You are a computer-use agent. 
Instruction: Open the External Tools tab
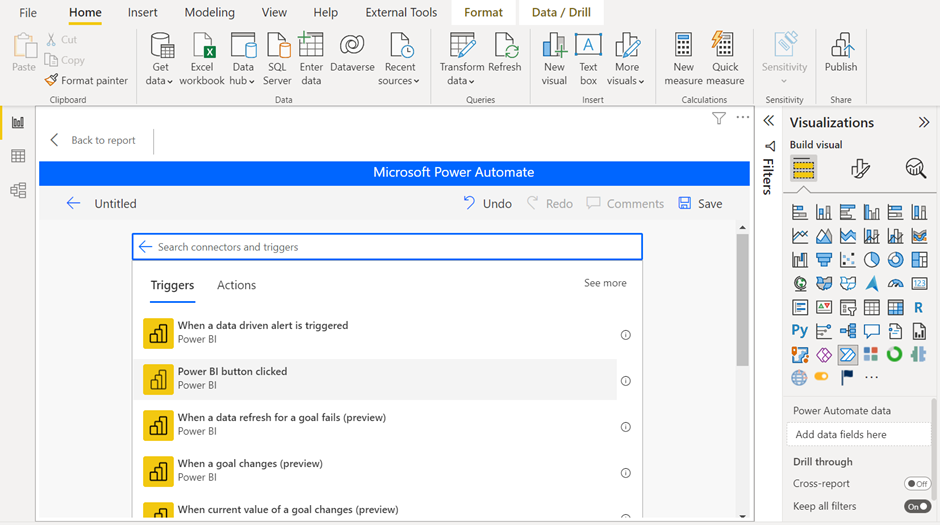[401, 13]
